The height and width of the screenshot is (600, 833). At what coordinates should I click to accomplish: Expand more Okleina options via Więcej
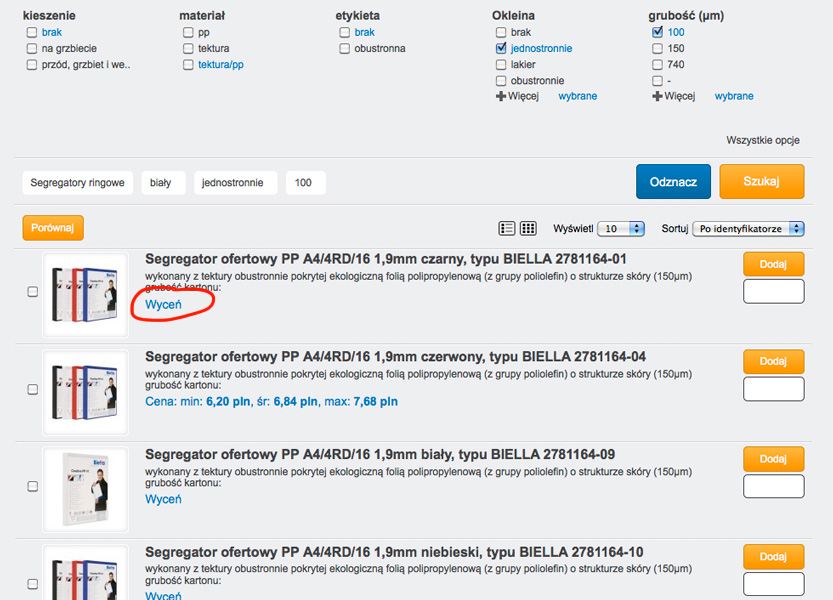click(523, 96)
